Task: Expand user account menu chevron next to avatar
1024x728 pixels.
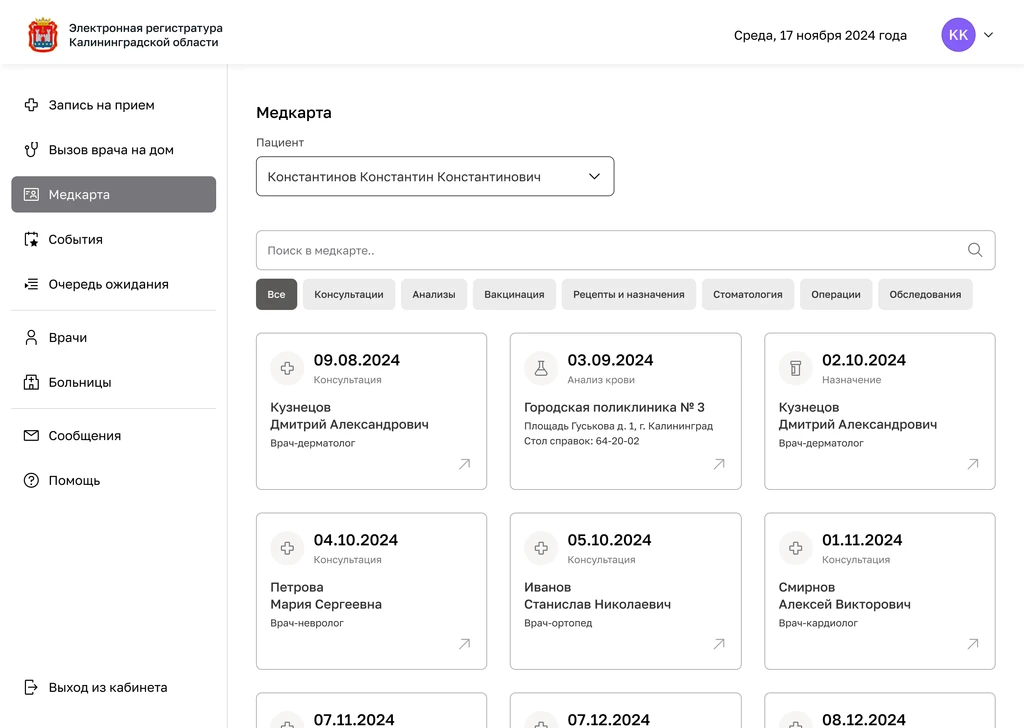Action: [989, 35]
